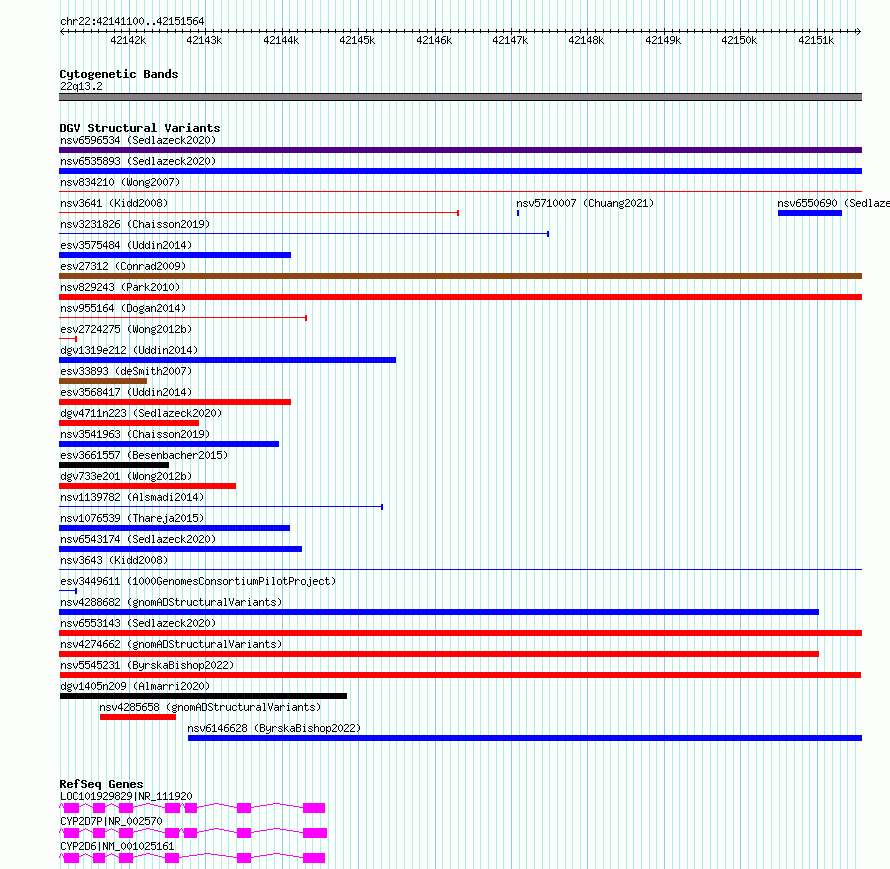Click nsv955164 (Dogan2014) label
Screen dimensions: 890x869
point(123,308)
